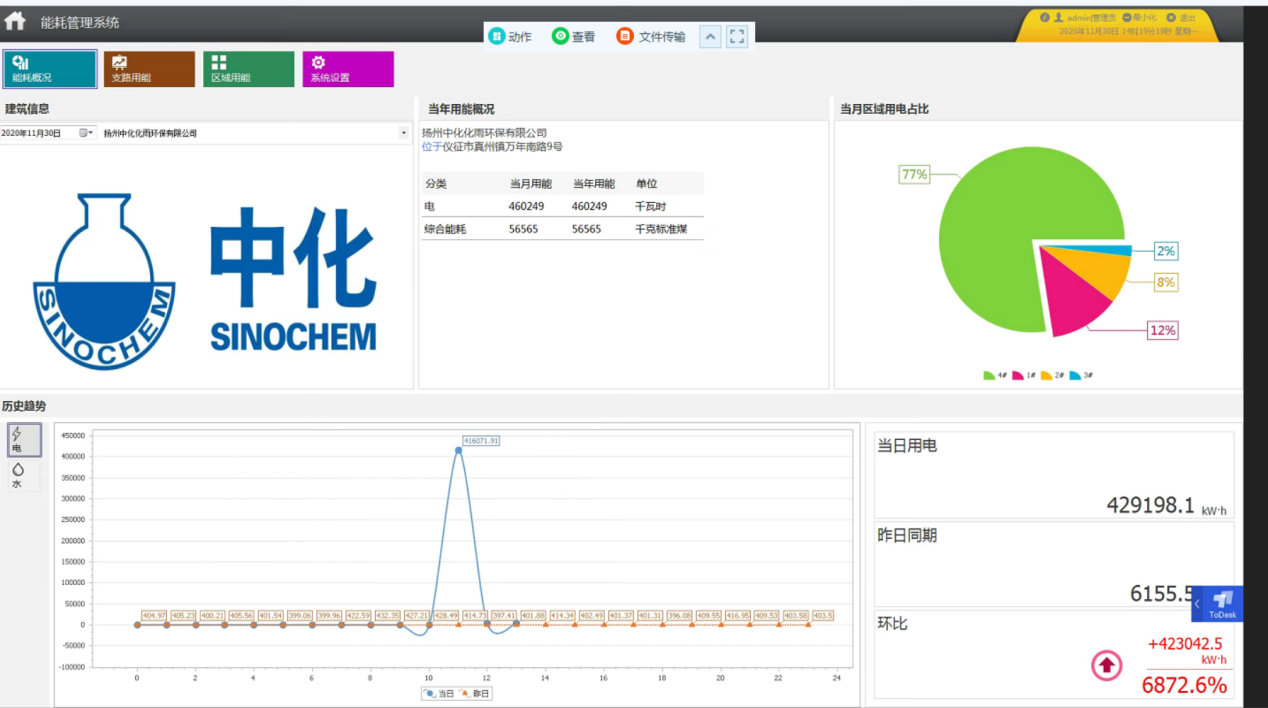The image size is (1268, 708).
Task: Switch to the 支路用能 tab
Action: coord(149,69)
